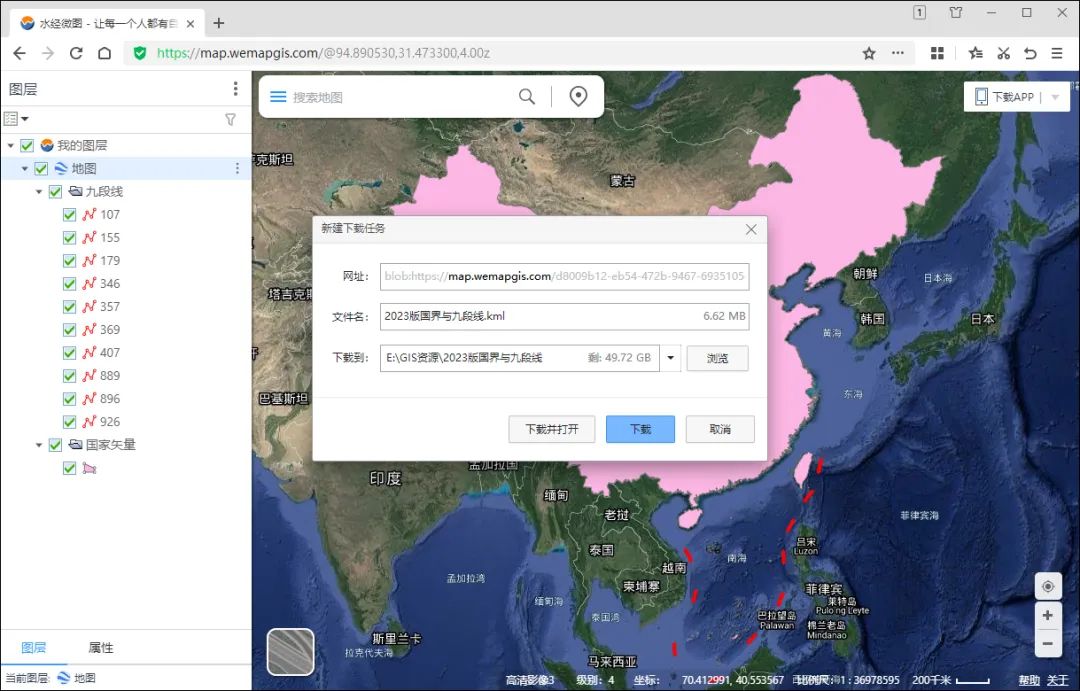The image size is (1080, 691).
Task: Collapse the 九段线 layer tree node
Action: point(39,191)
